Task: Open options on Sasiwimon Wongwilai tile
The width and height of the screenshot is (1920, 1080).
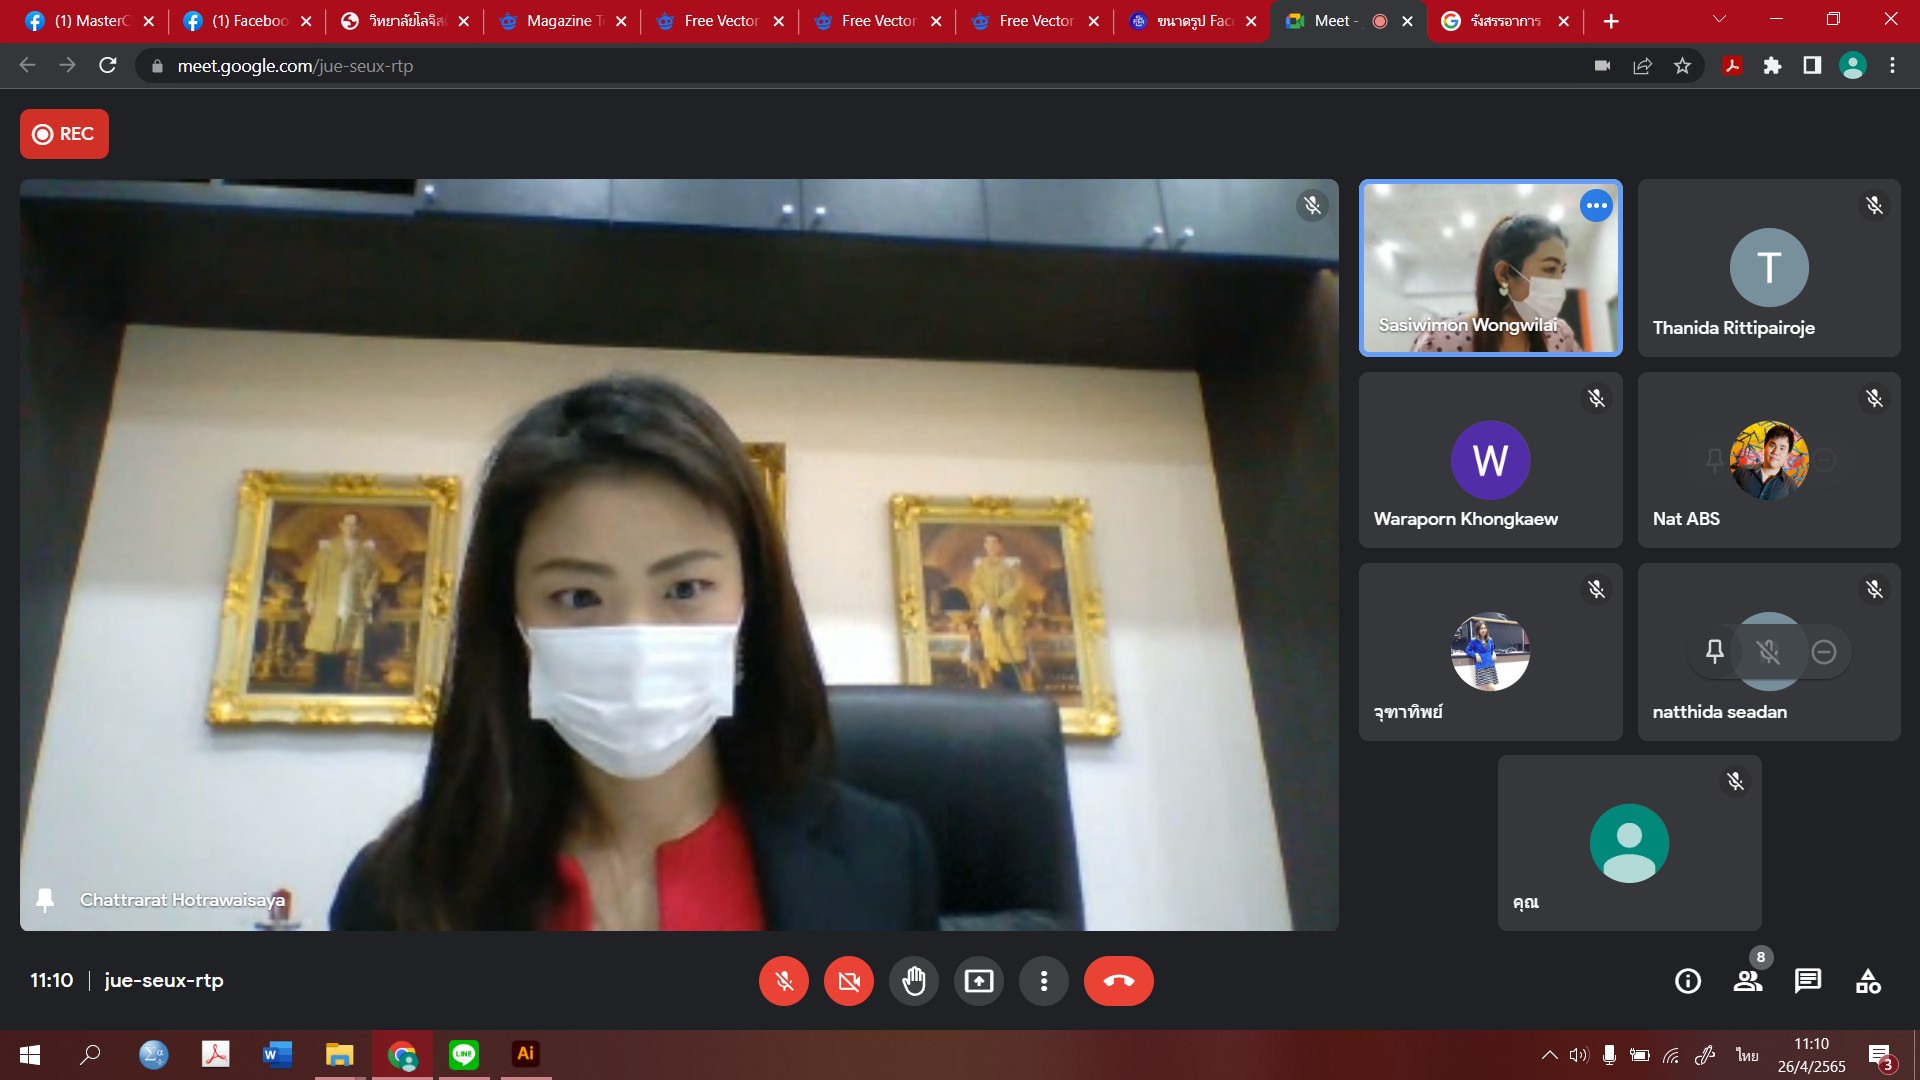Action: point(1596,206)
